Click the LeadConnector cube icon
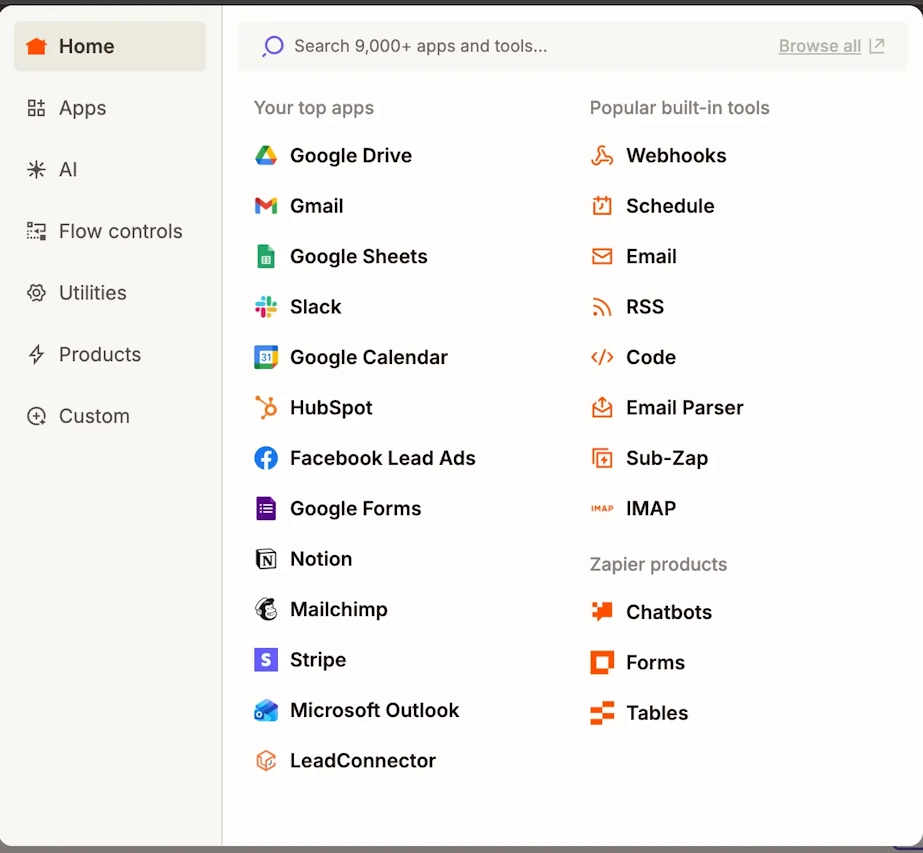Image resolution: width=923 pixels, height=853 pixels. (266, 761)
